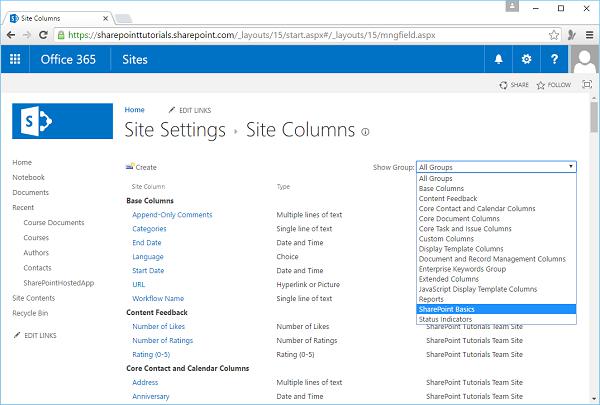Select JavaScript Display Template Columns option
600x405 pixels.
[496, 289]
